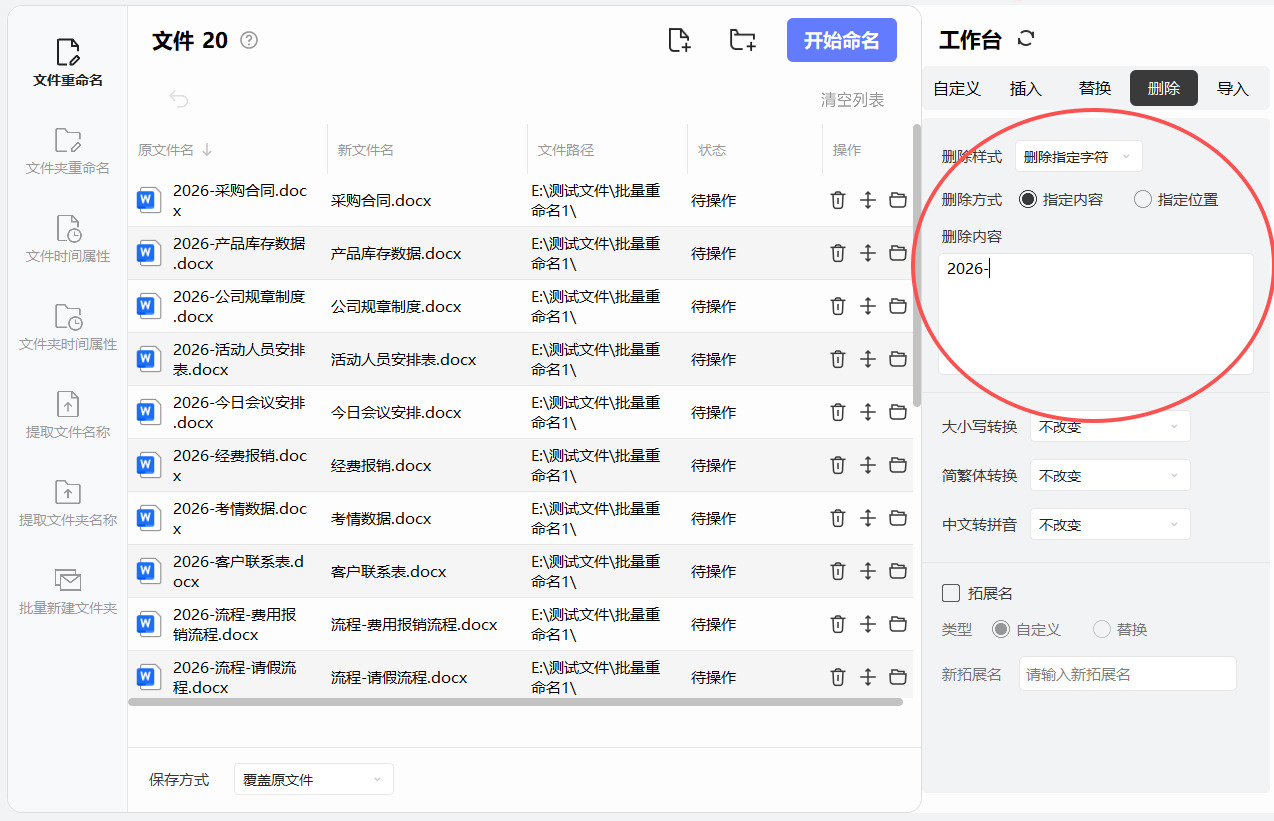
Task: Open 文件夹重命名 in the sidebar
Action: pyautogui.click(x=68, y=151)
